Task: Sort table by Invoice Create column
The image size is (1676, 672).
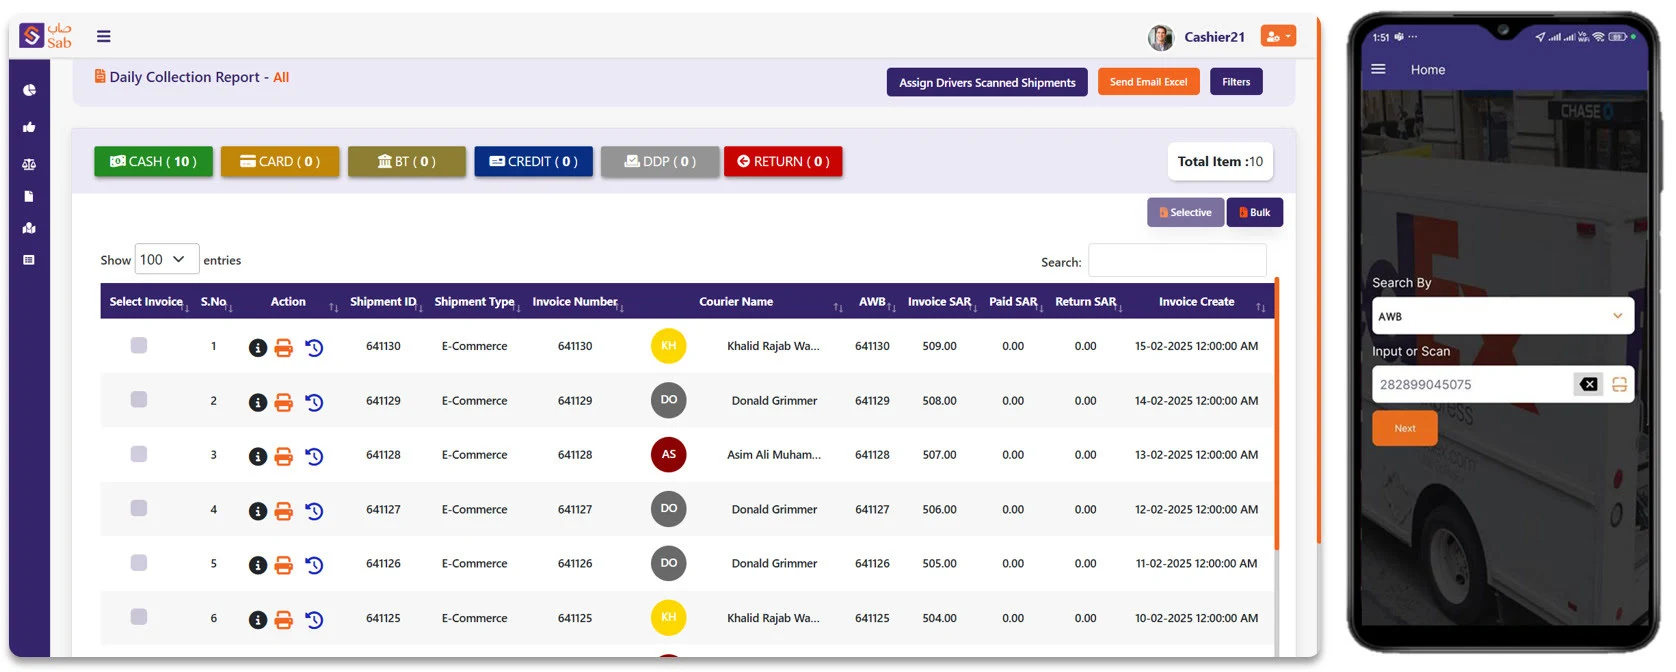Action: click(1197, 301)
